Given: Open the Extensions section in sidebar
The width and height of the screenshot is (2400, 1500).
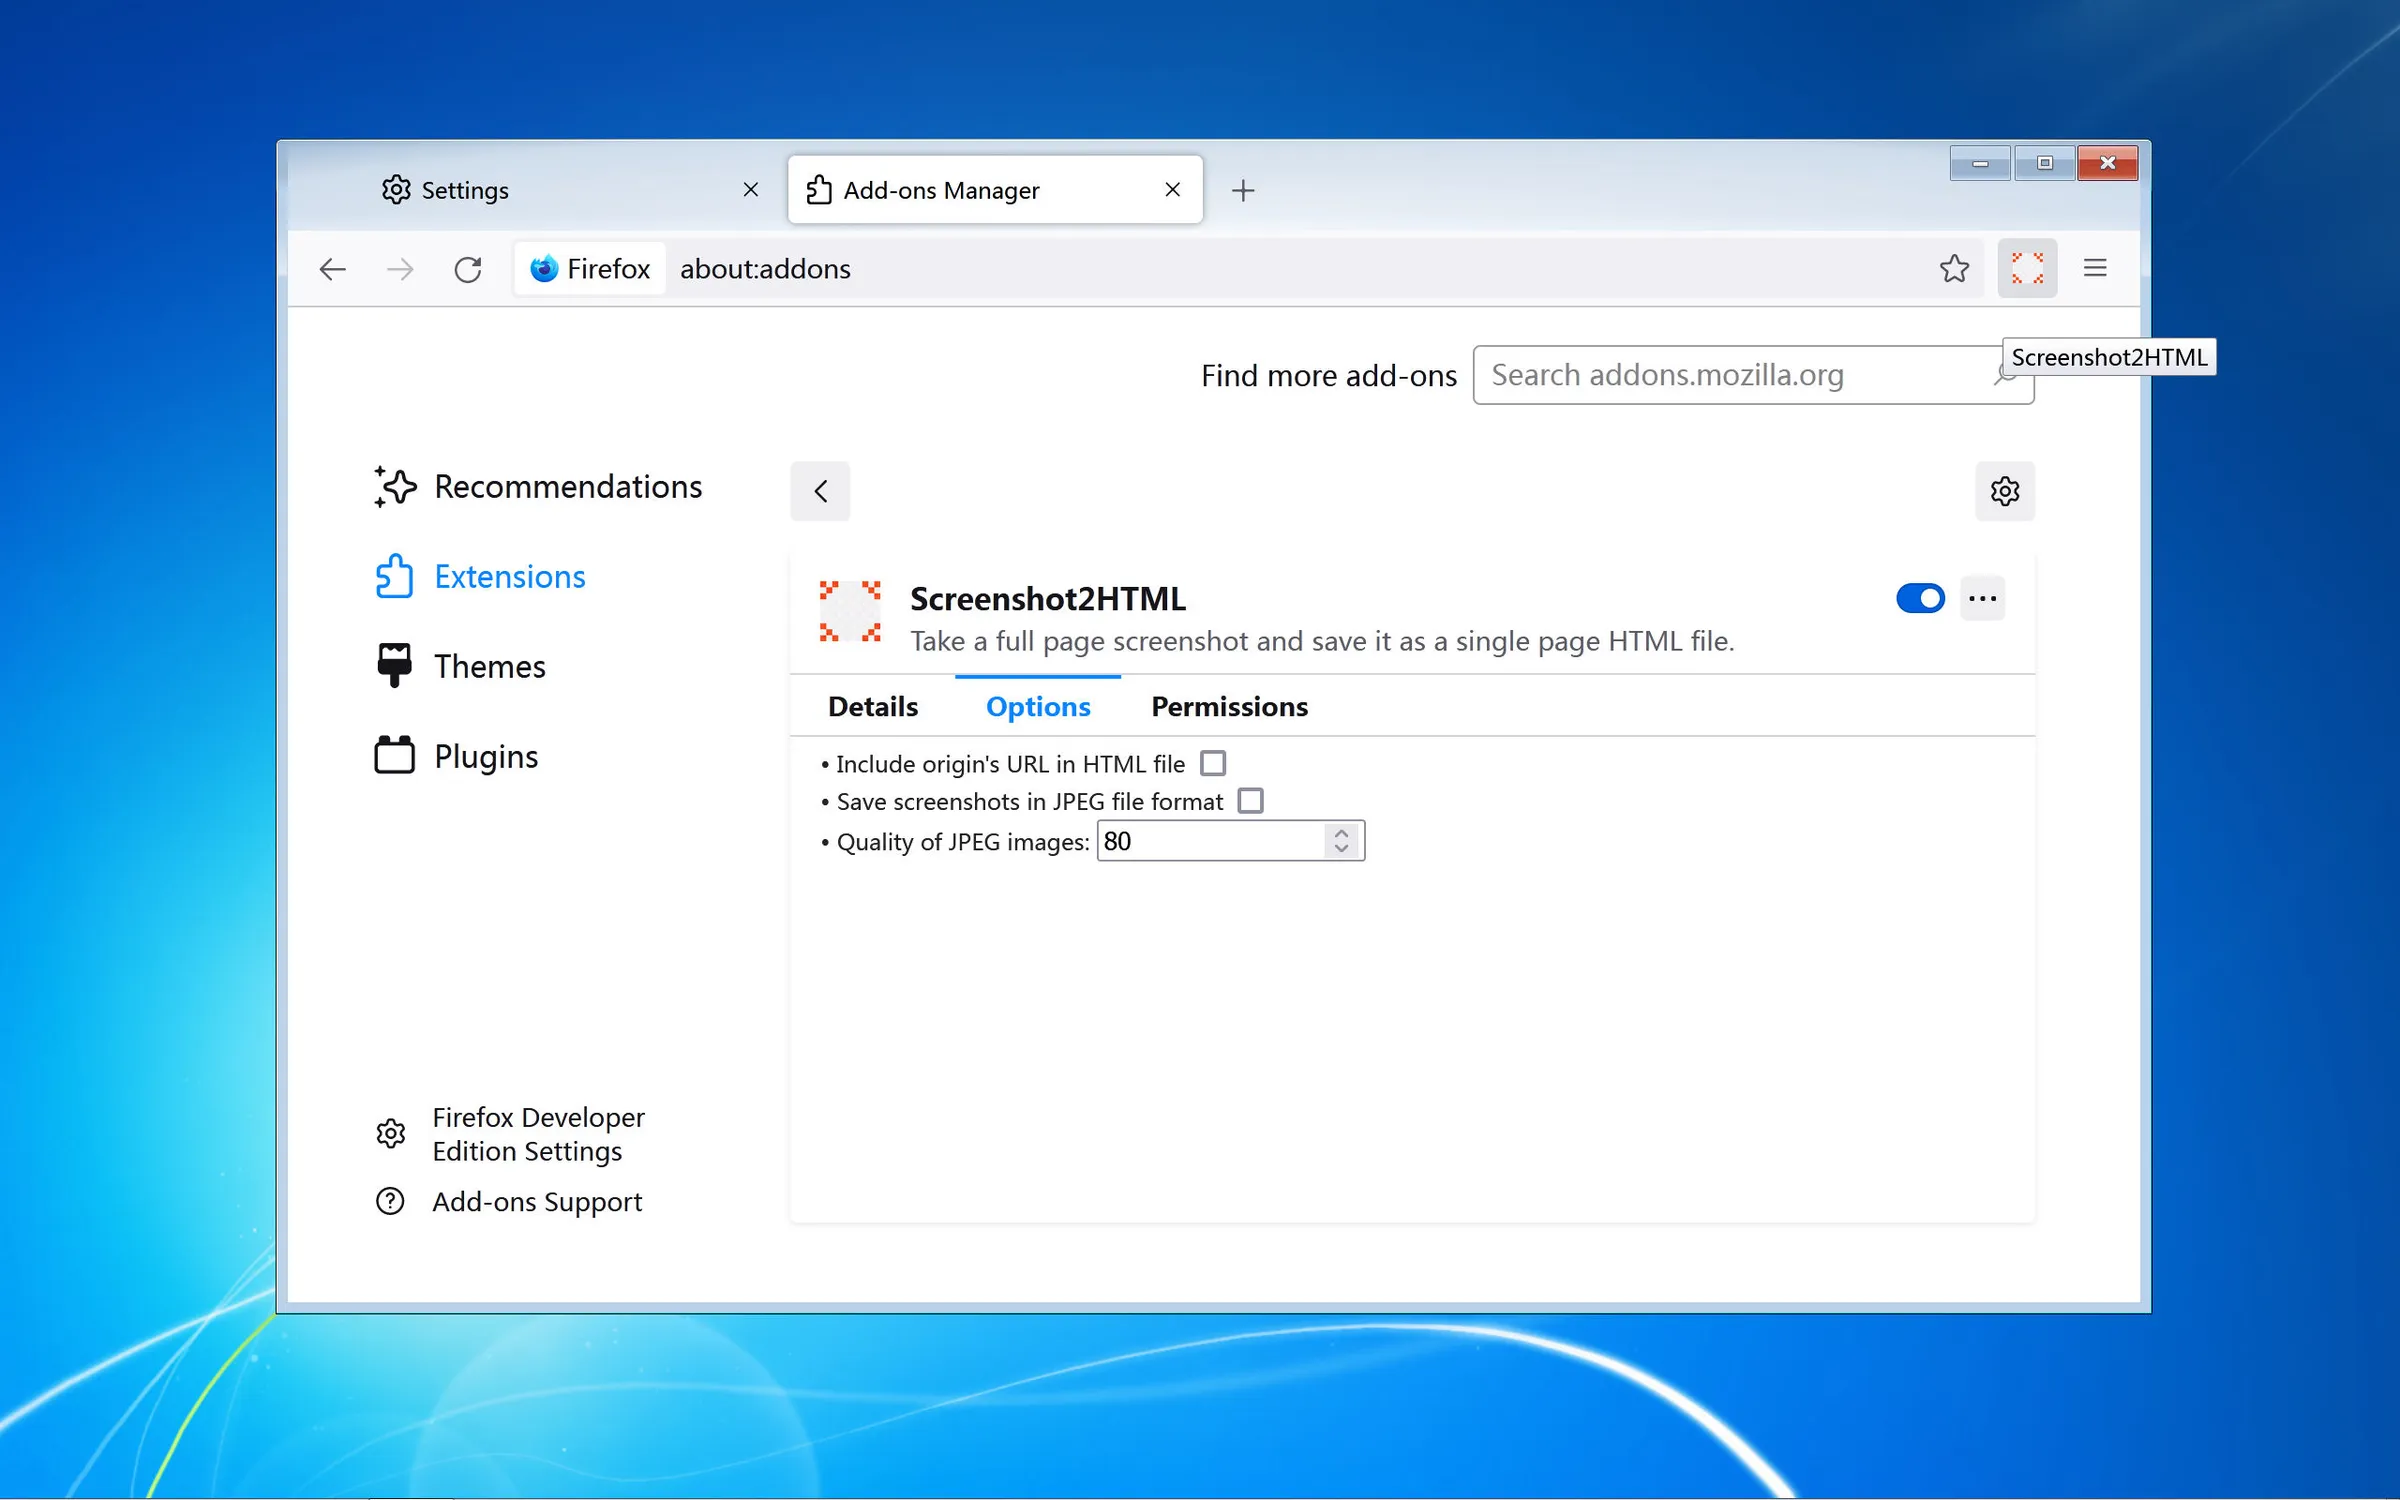Looking at the screenshot, I should [509, 577].
